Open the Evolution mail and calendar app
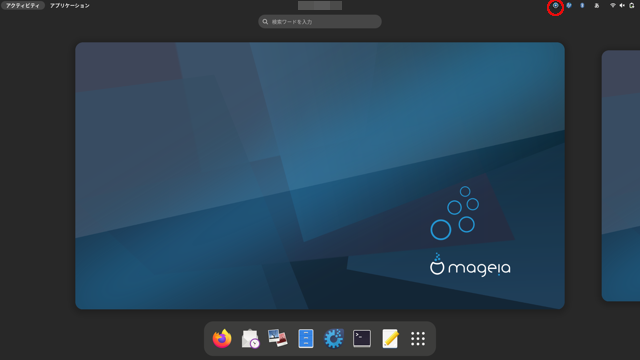Viewport: 640px width, 360px height. (250, 338)
